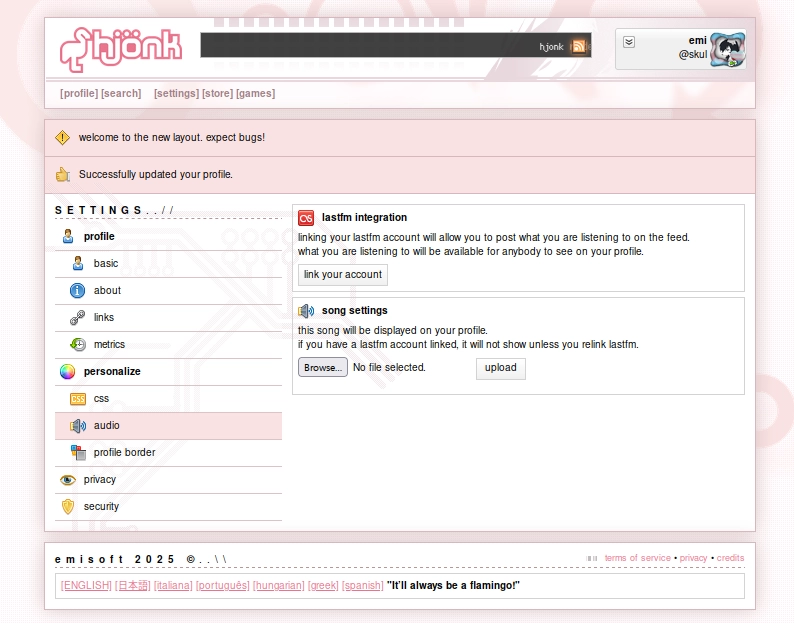Open the [games] nav link
Viewport: 794px width, 623px height.
pyautogui.click(x=256, y=93)
